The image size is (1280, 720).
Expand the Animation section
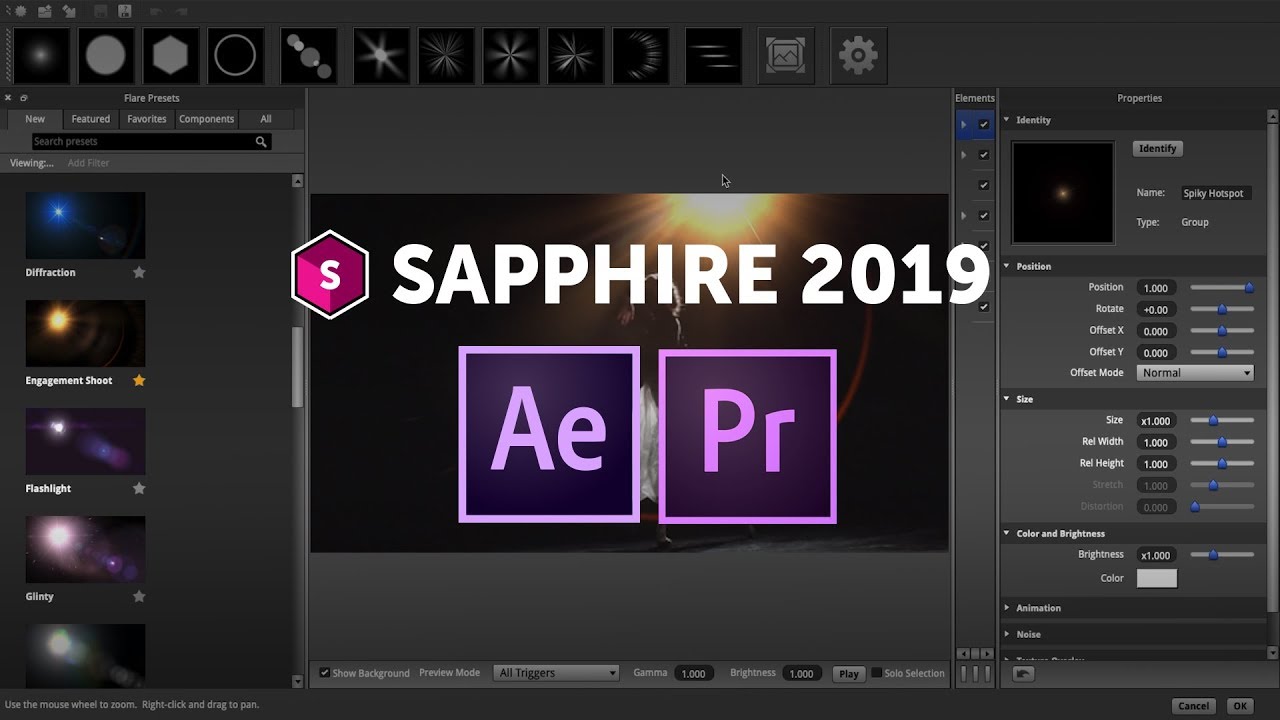click(1007, 608)
